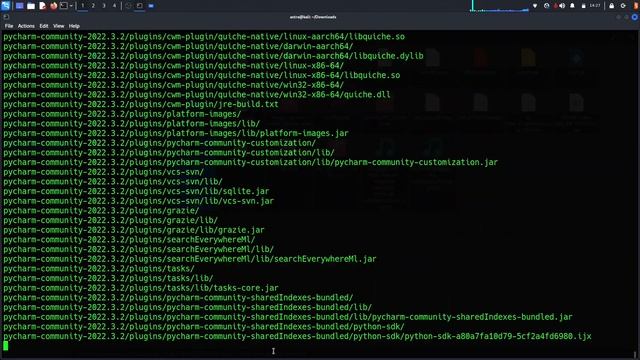Open terminal emulator launcher in panel
Viewport: 640px width, 360px height.
coord(64,6)
